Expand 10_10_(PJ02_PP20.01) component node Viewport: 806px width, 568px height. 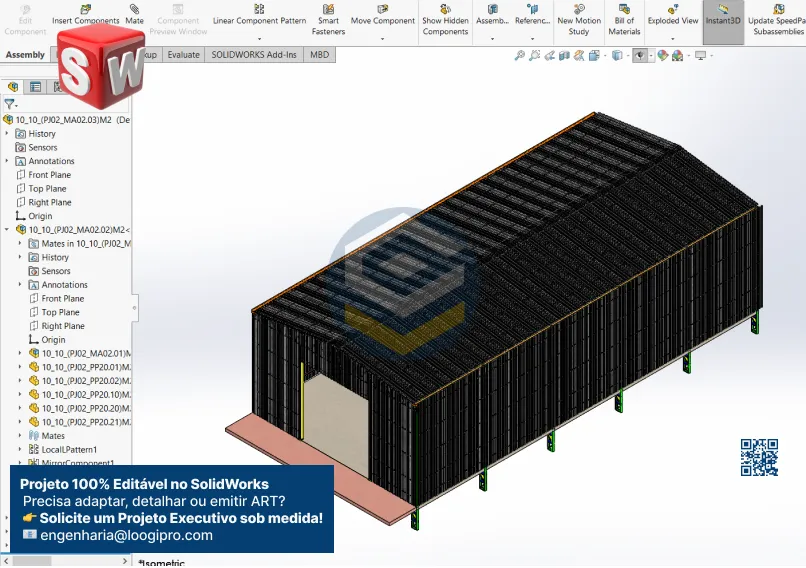click(x=21, y=367)
